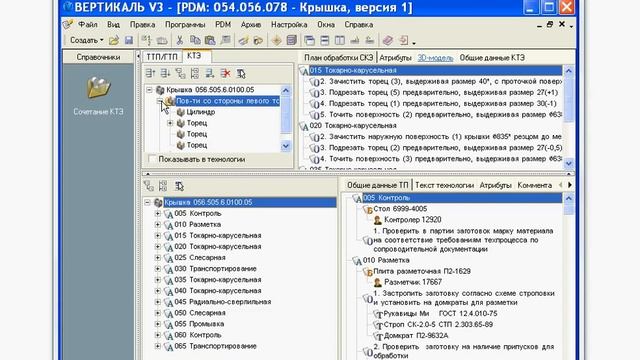Image resolution: width=640 pixels, height=360 pixels.
Task: Click the scroll-up arrow of the КТЭ tree
Action: pyautogui.click(x=286, y=90)
